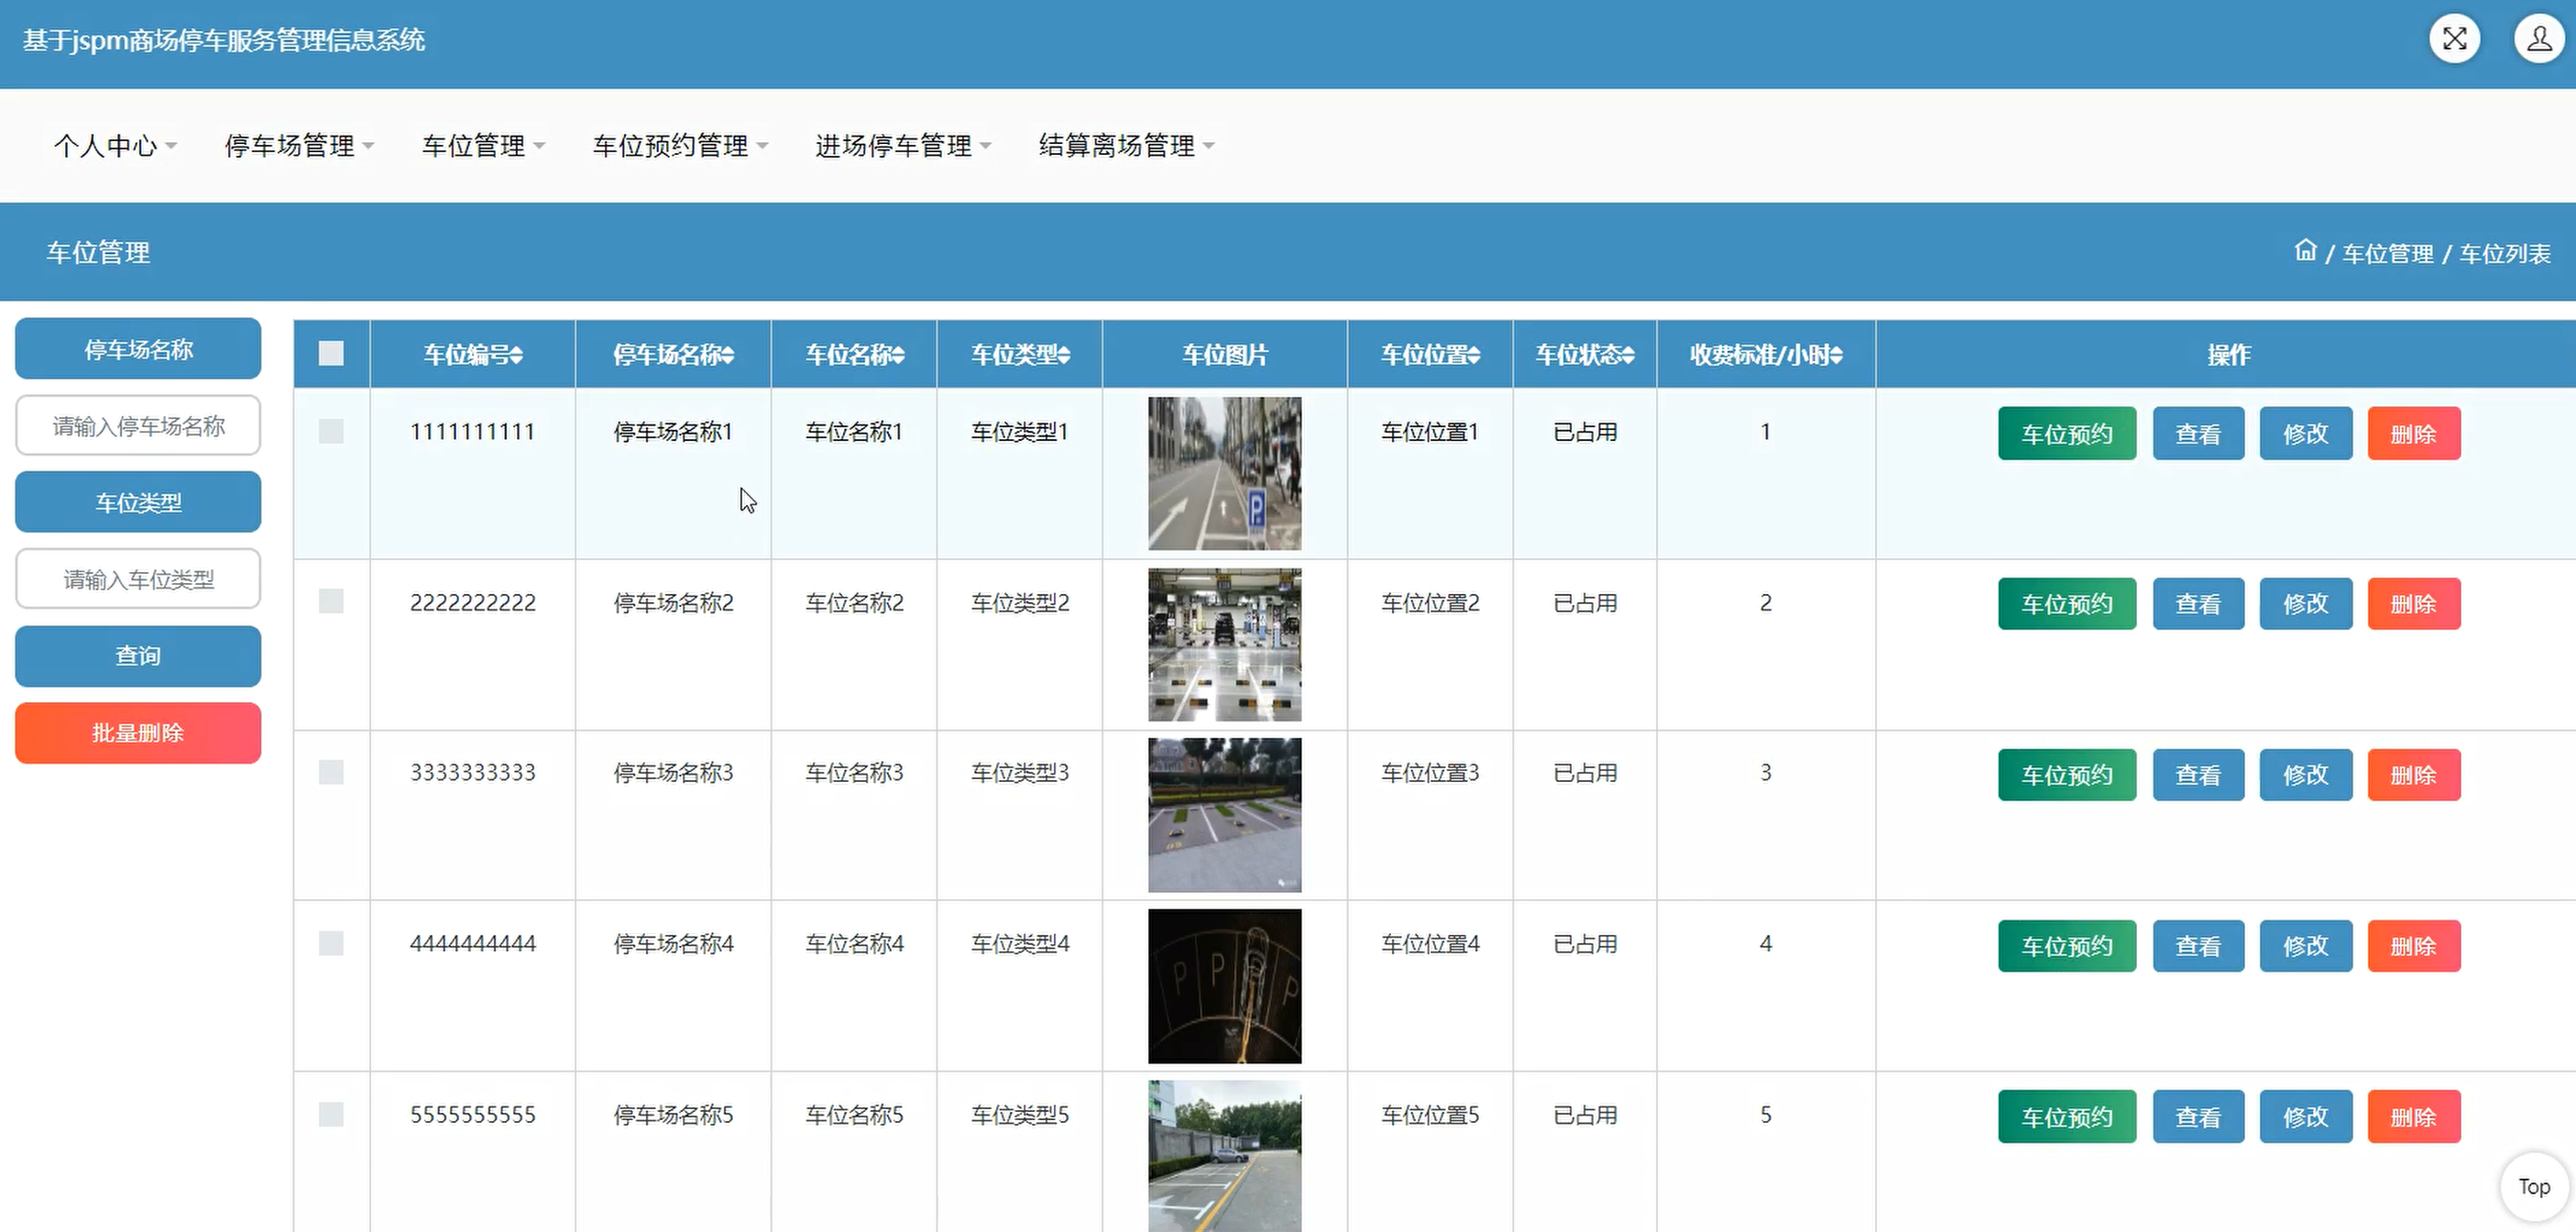Image resolution: width=2576 pixels, height=1232 pixels.
Task: Click 车位预约 for row 车位名称4
Action: [2067, 946]
